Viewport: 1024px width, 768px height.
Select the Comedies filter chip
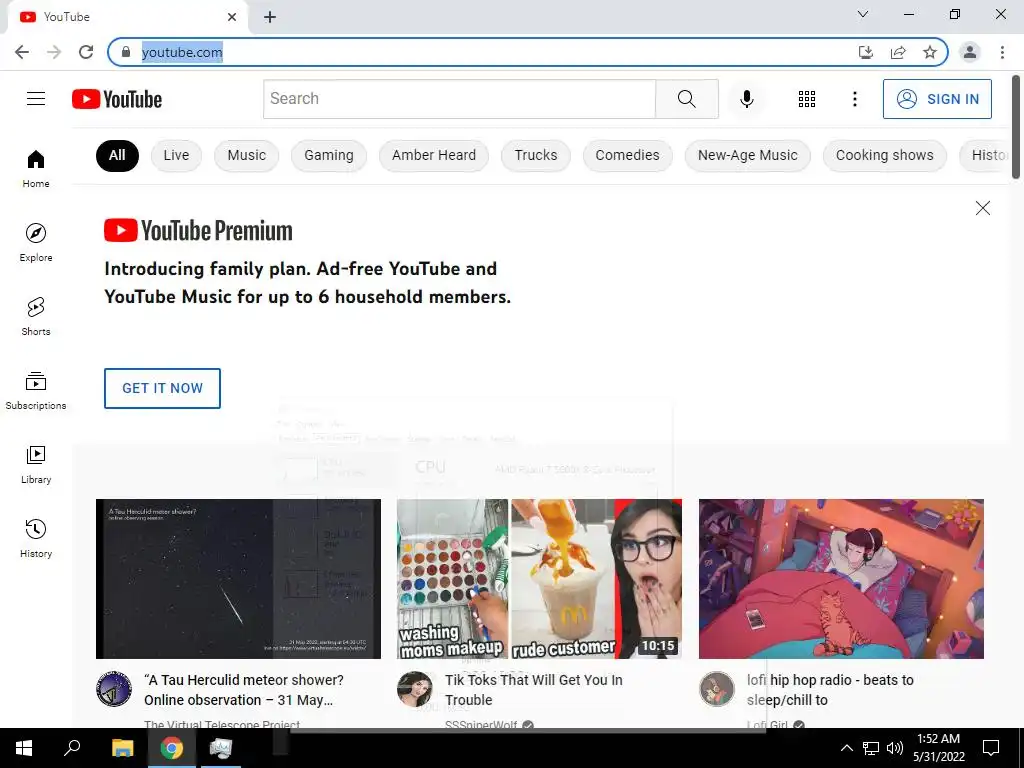[627, 155]
